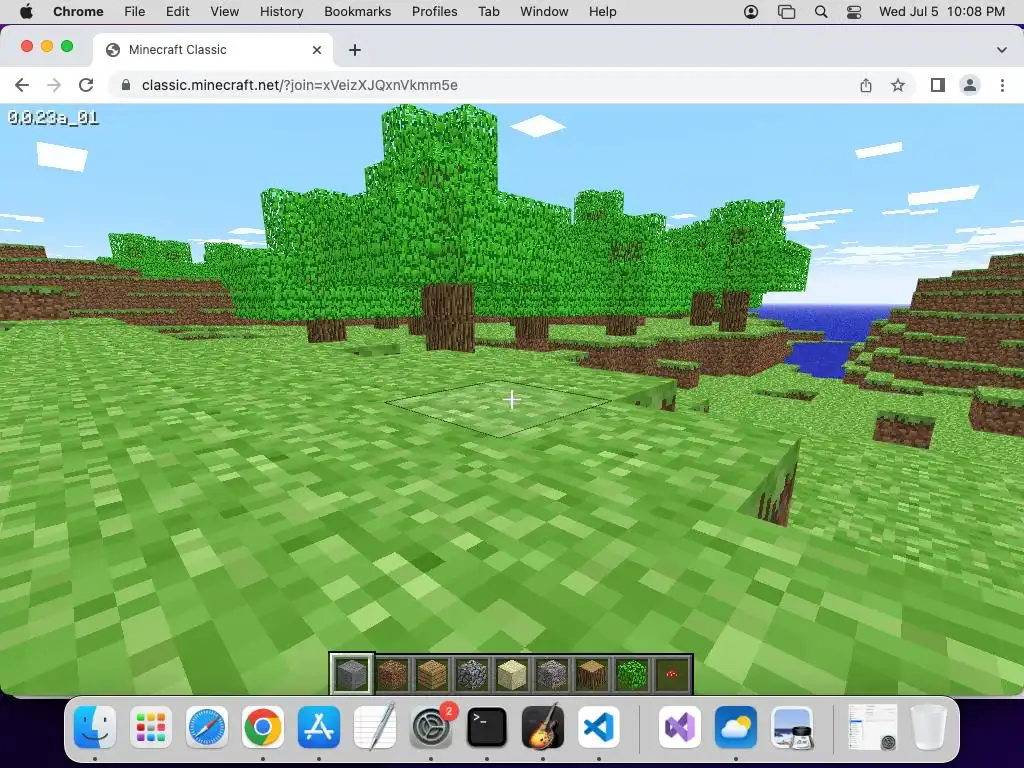Screen dimensions: 1024x768
Task: Restore the minimized window in the Dock
Action: [x=872, y=727]
